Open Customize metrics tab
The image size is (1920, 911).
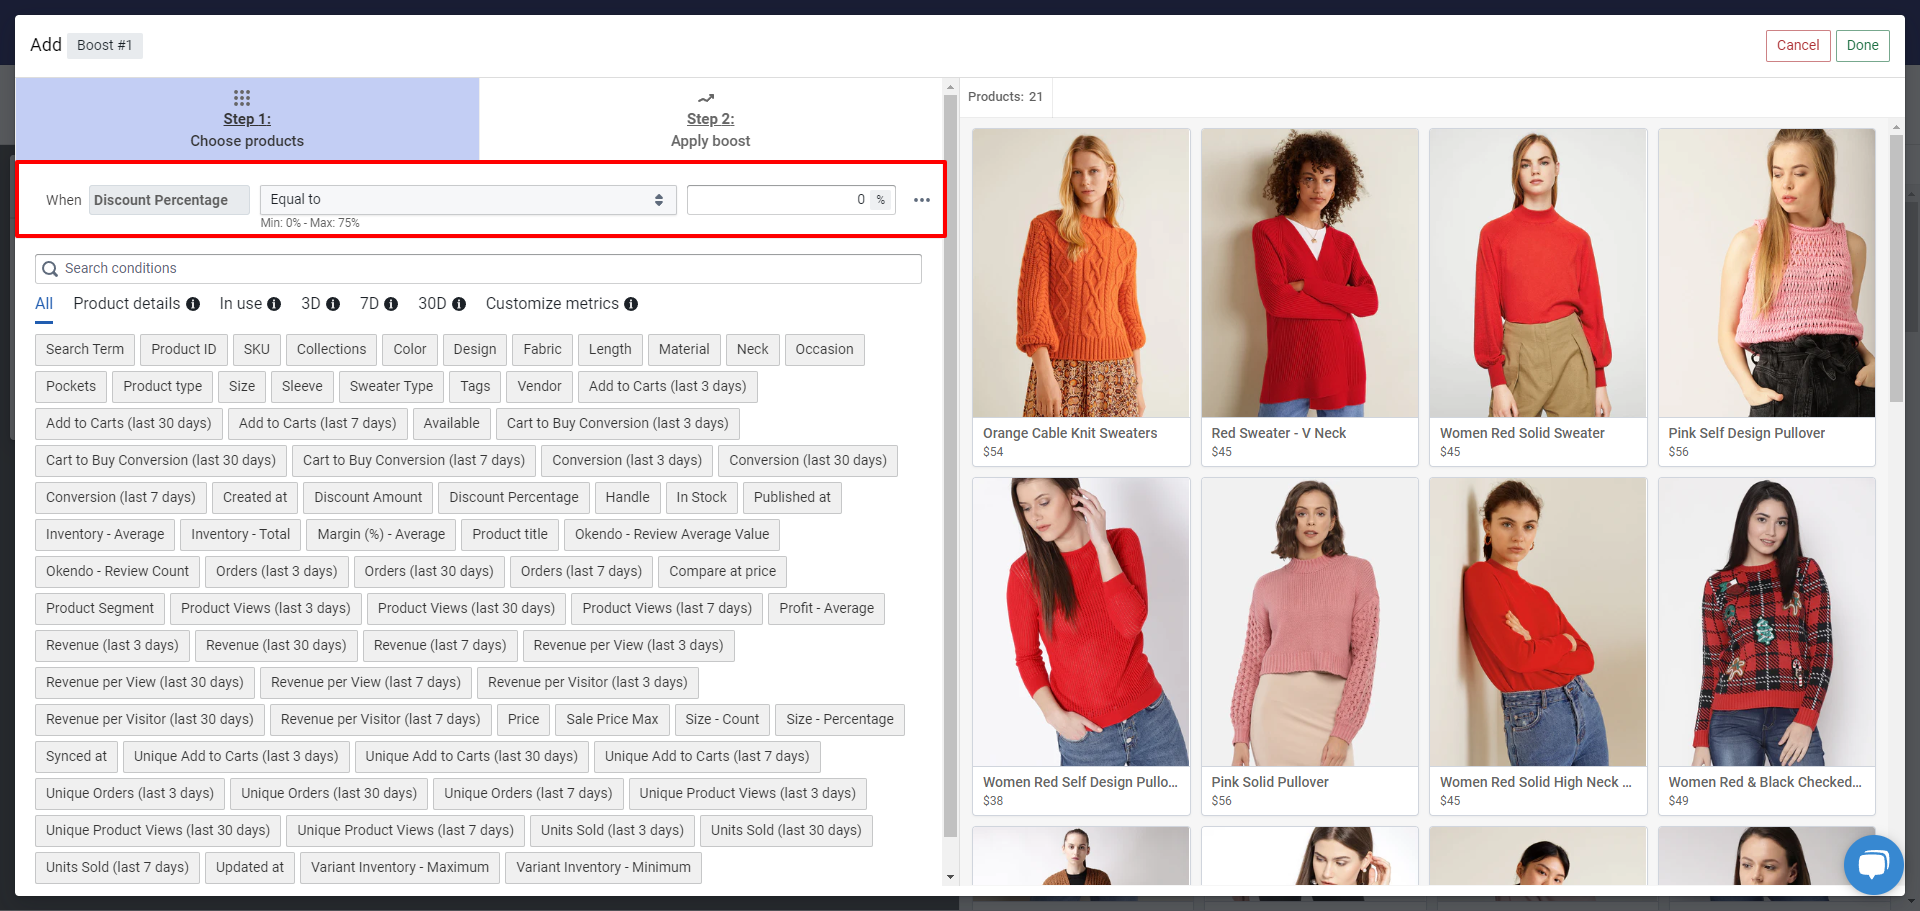552,304
